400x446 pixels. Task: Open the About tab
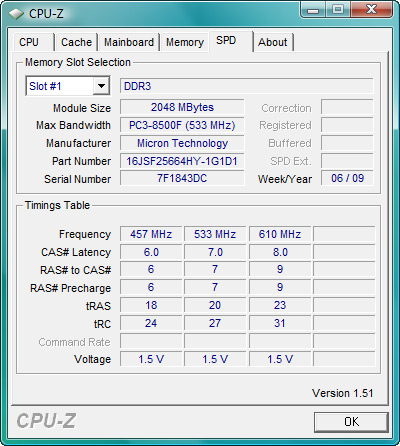point(273,42)
